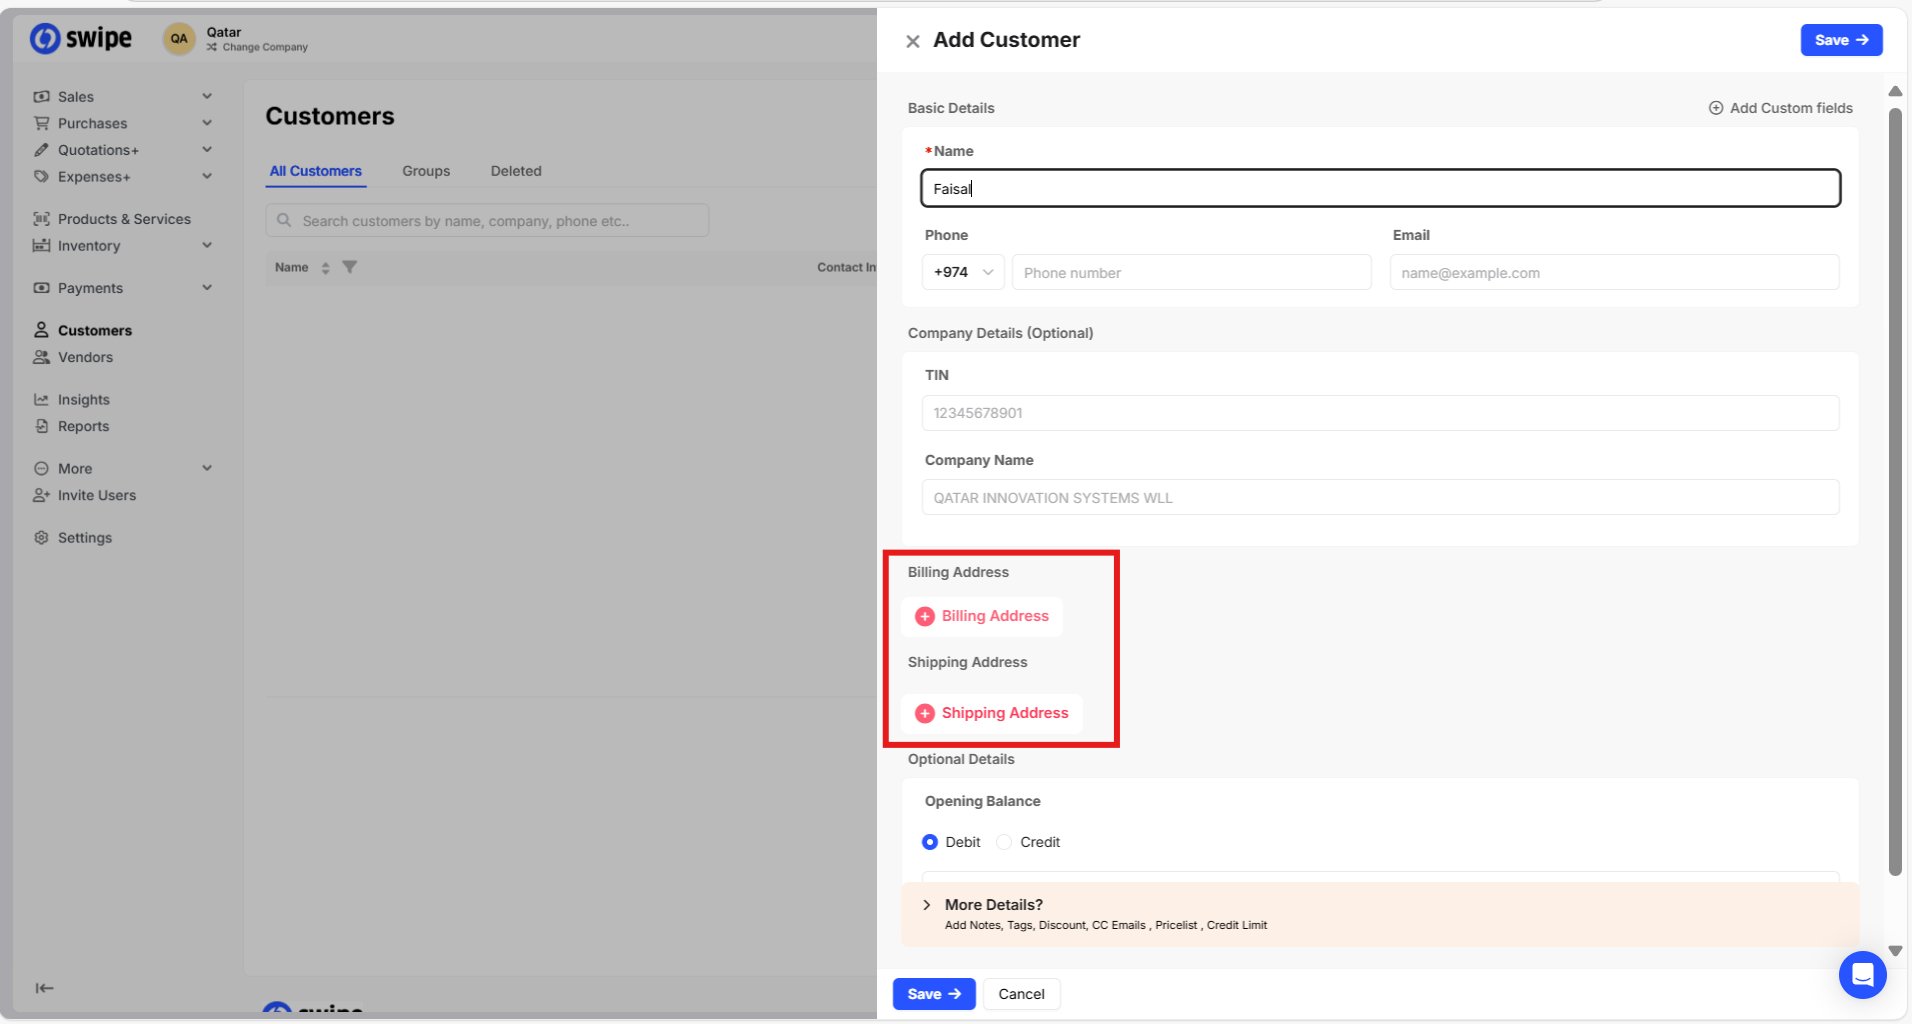Switch to the Groups tab

point(426,171)
